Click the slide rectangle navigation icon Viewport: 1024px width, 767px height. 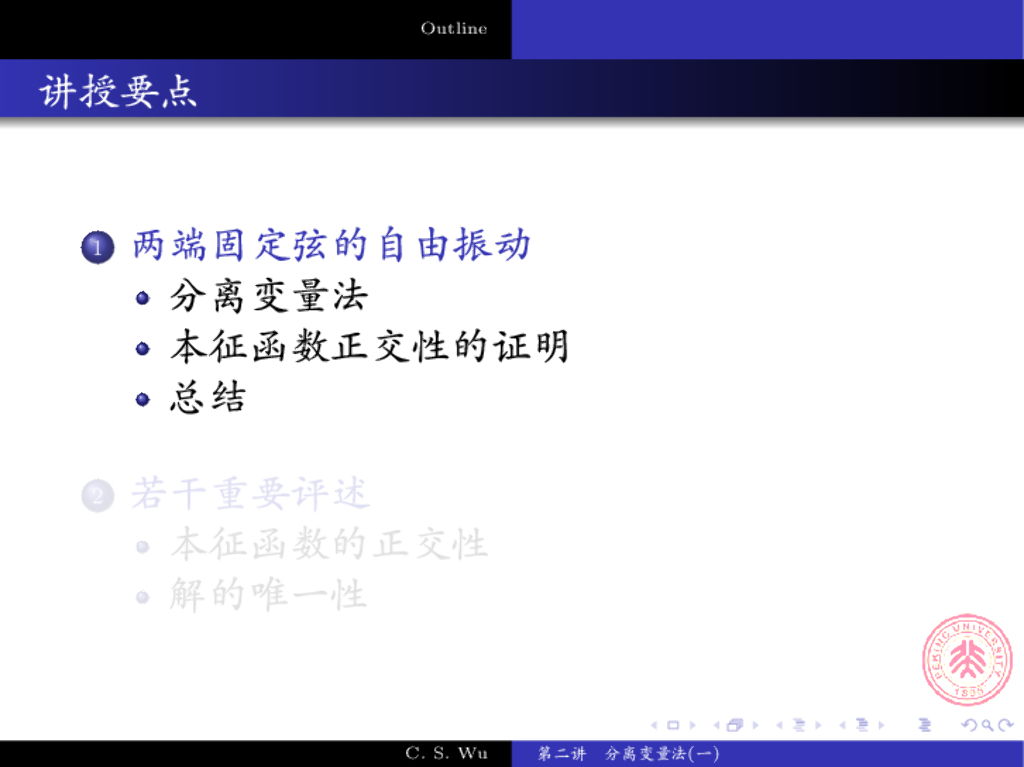673,725
